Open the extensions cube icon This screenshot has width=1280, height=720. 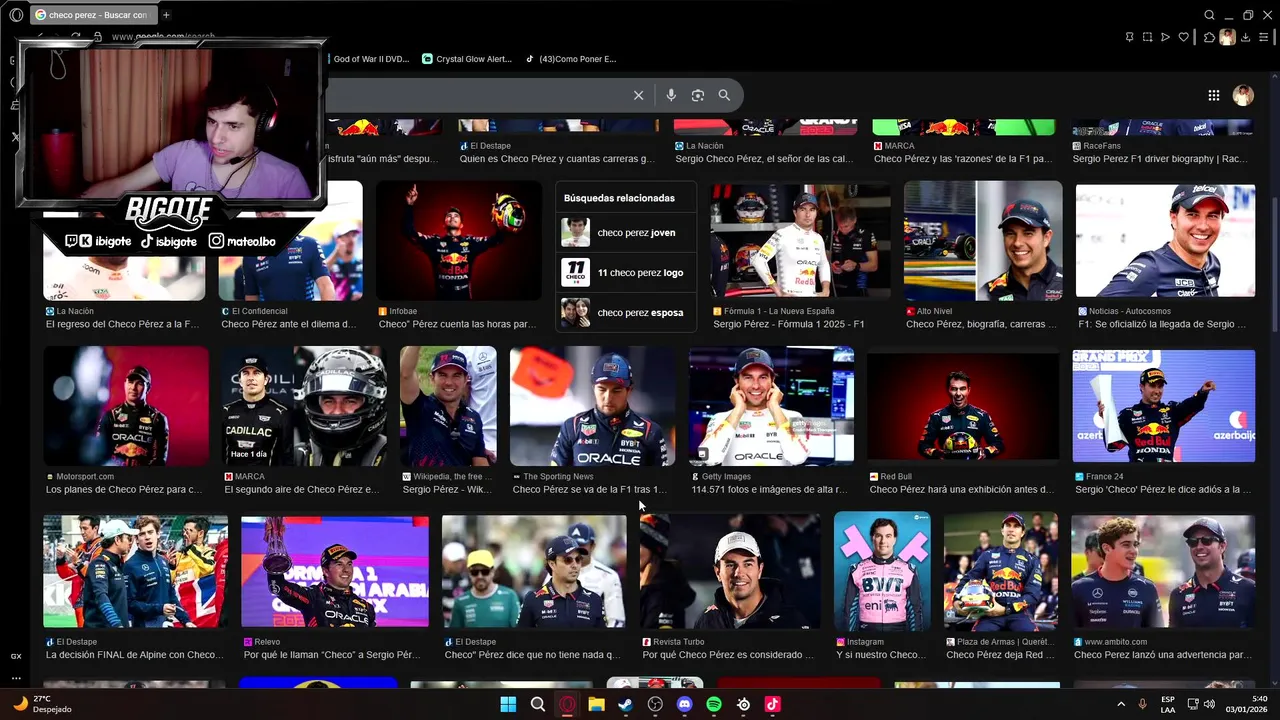[1208, 37]
